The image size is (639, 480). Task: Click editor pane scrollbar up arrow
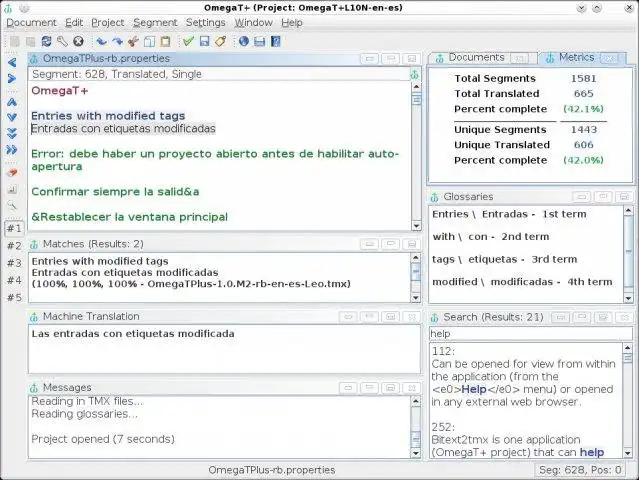pos(416,87)
